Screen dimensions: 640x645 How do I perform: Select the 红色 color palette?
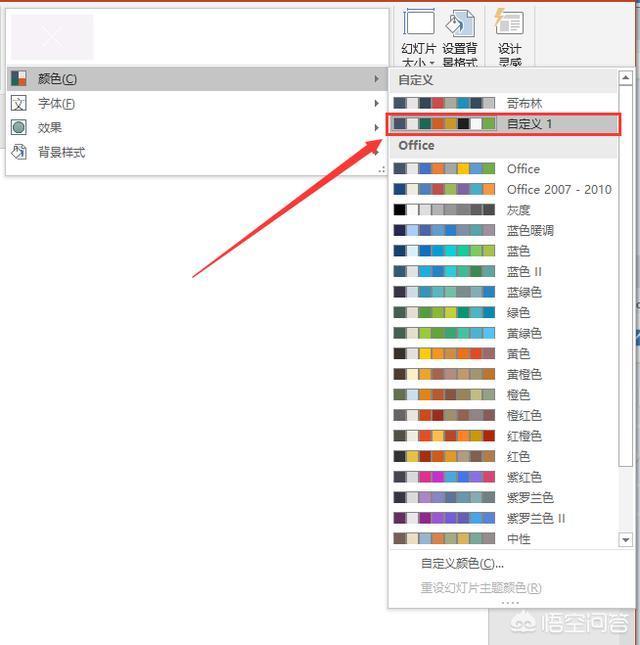point(503,457)
